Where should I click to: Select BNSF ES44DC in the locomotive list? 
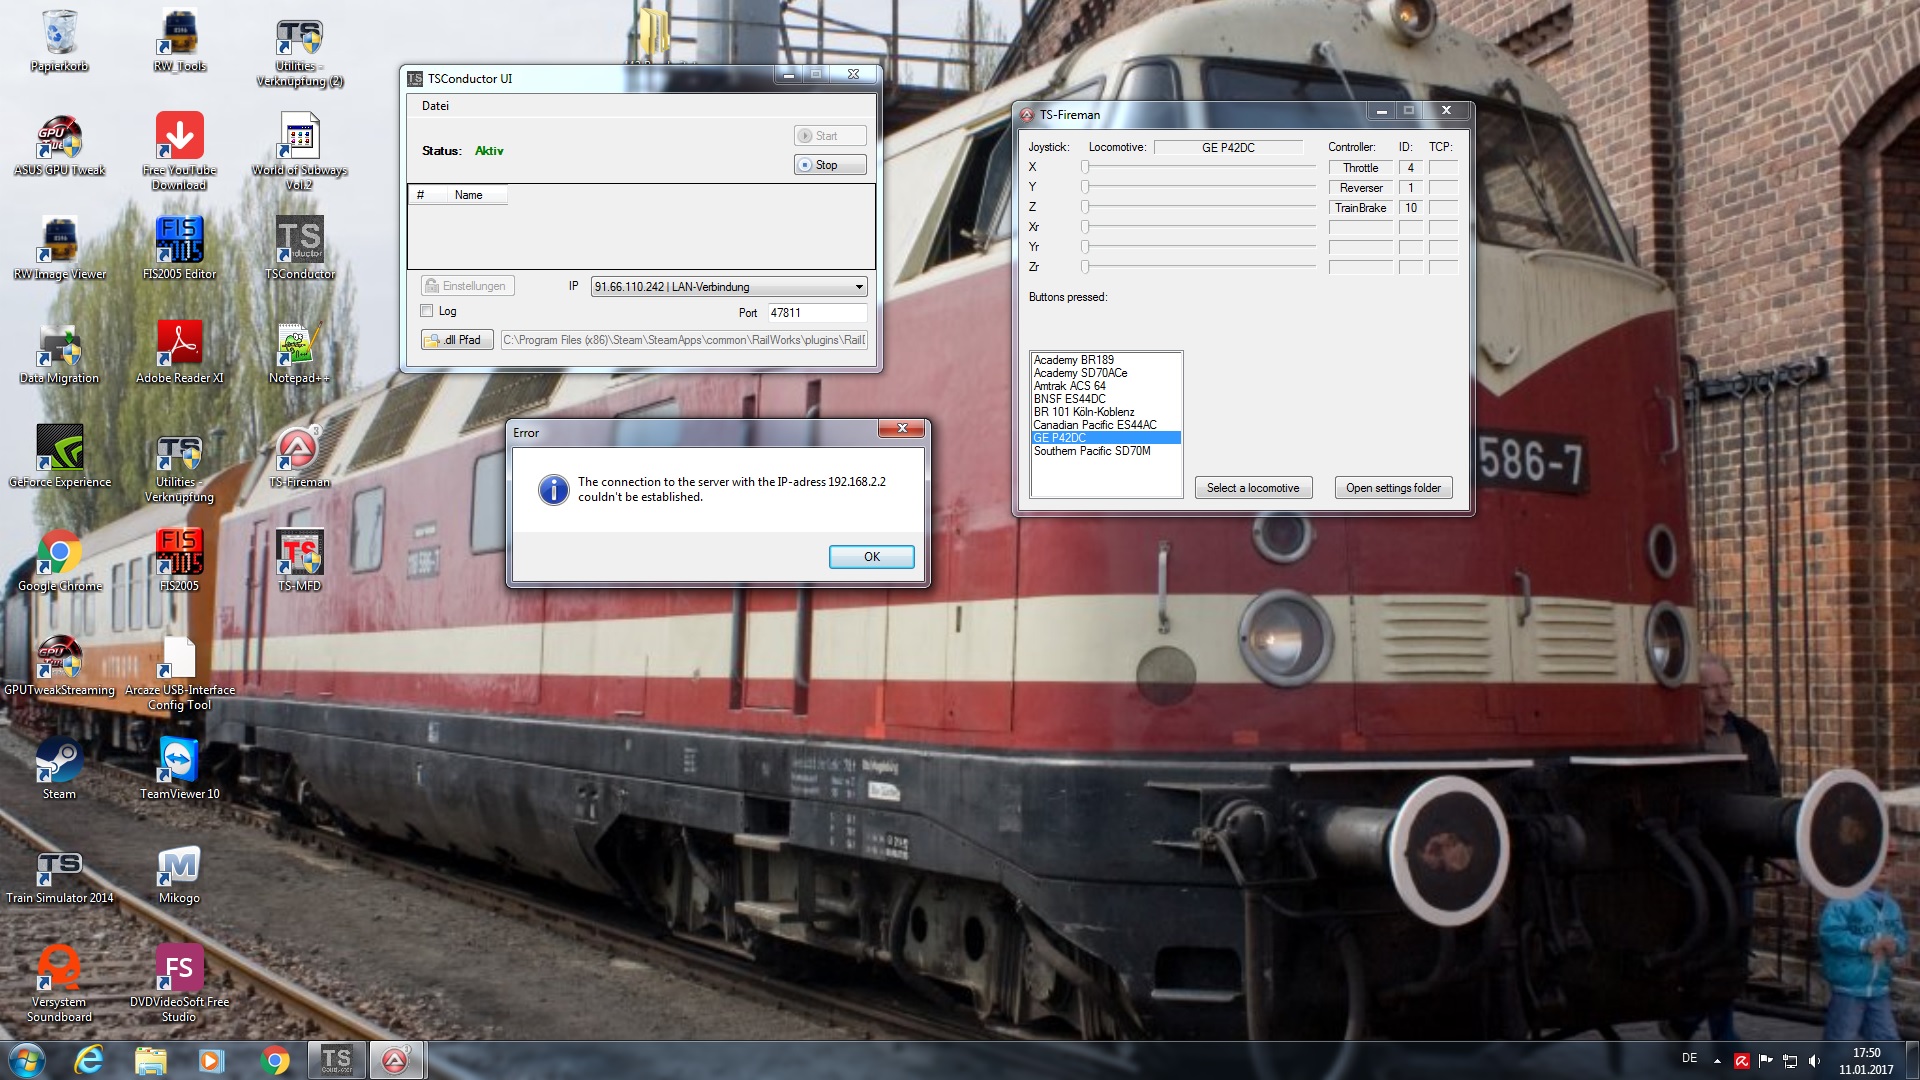1069,399
